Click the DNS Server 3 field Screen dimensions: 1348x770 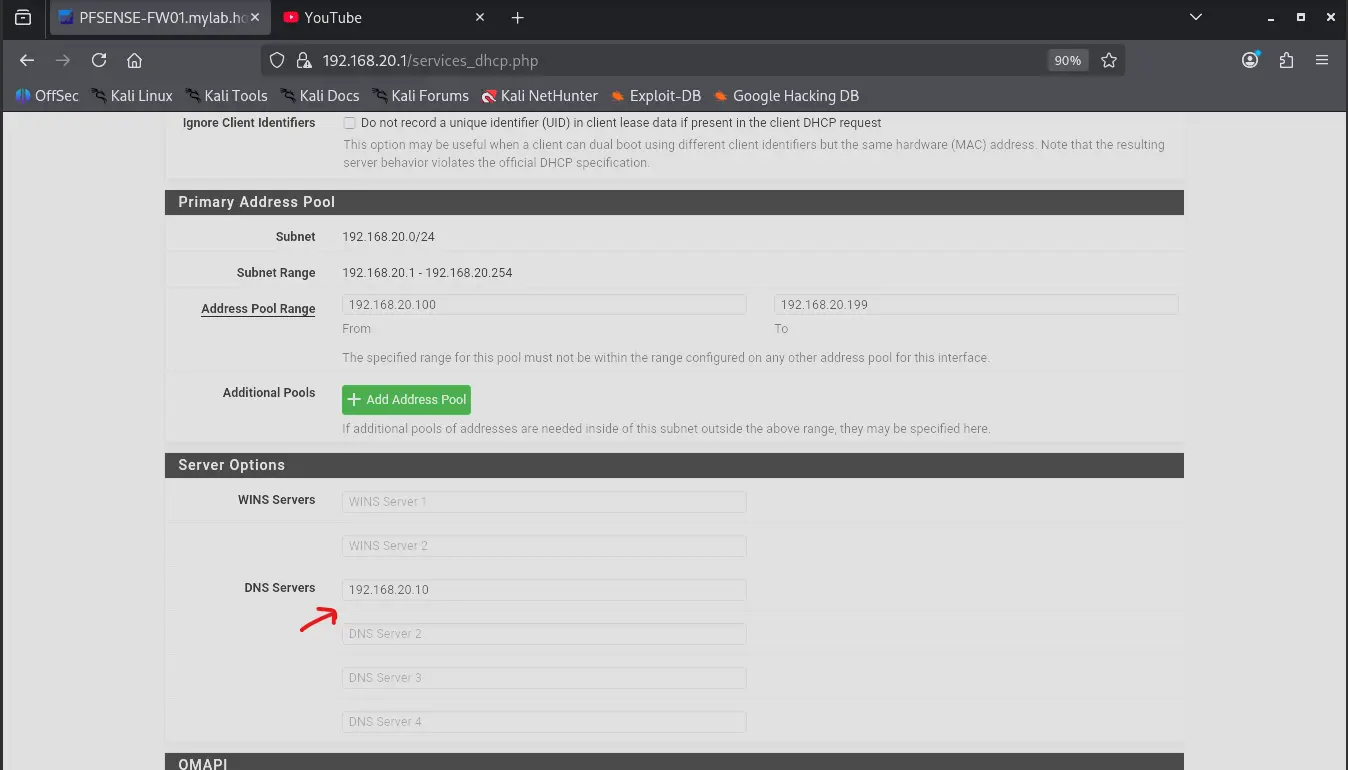[544, 678]
